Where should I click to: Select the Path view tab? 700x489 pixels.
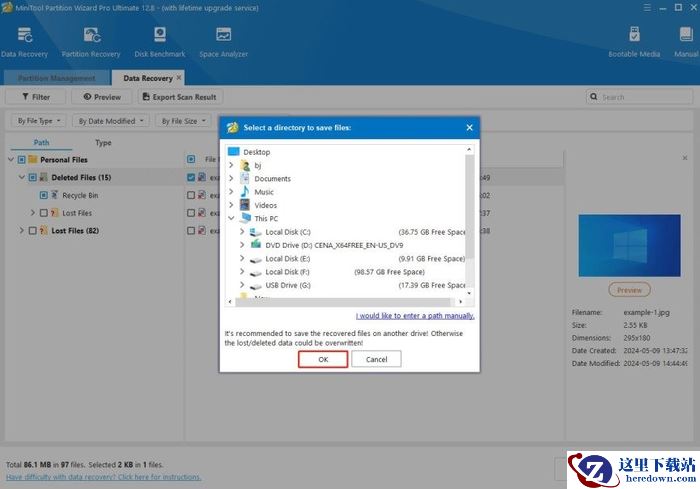coord(41,143)
